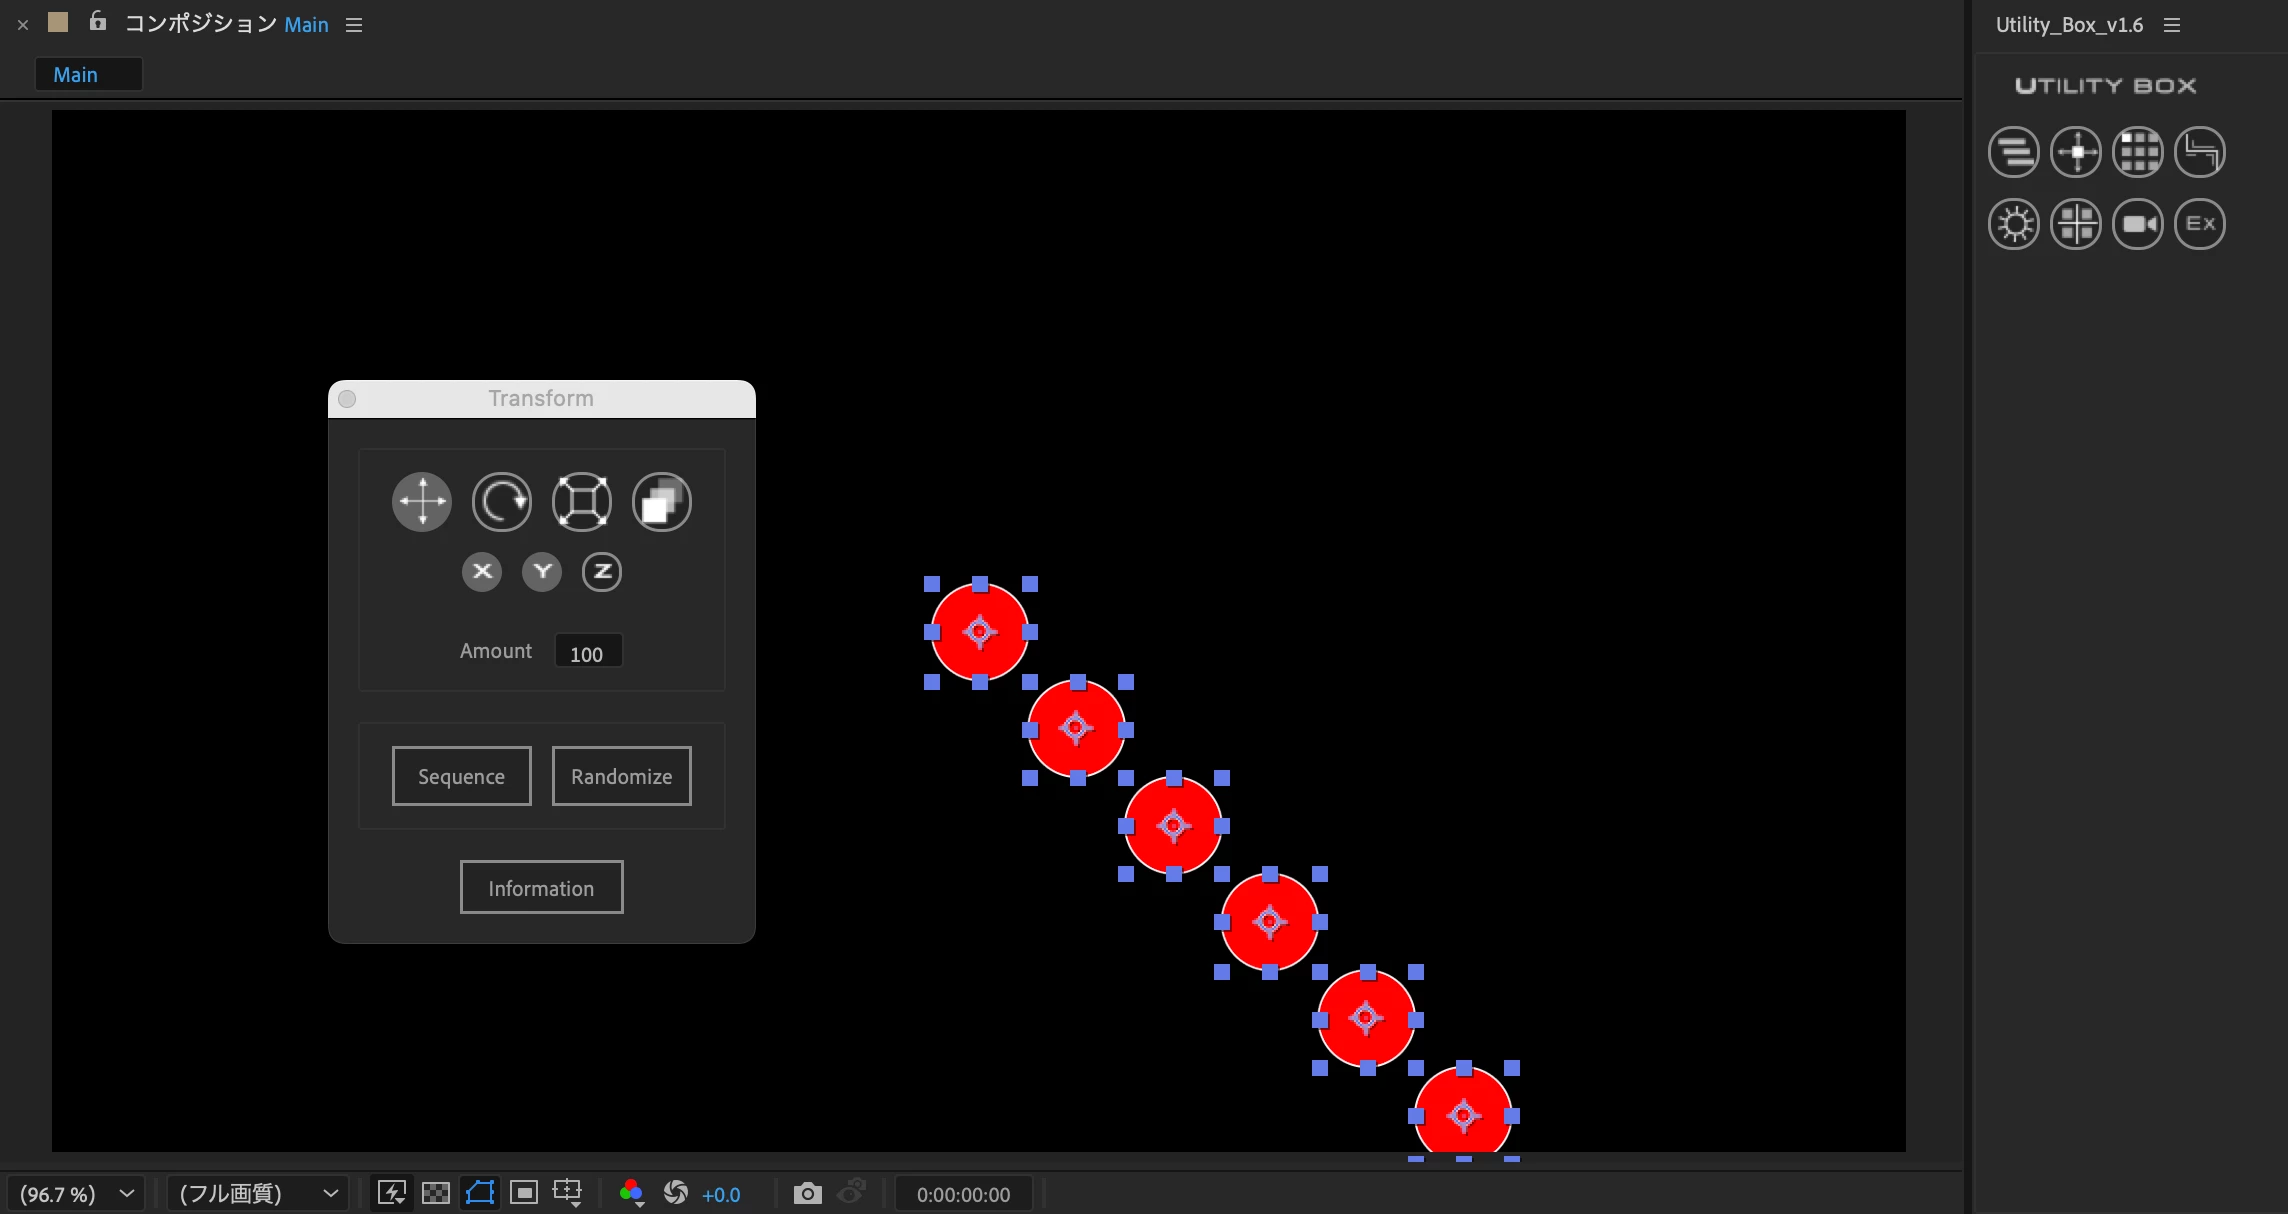Take a snapshot with the camera icon
Viewport: 2288px width, 1214px height.
click(807, 1193)
